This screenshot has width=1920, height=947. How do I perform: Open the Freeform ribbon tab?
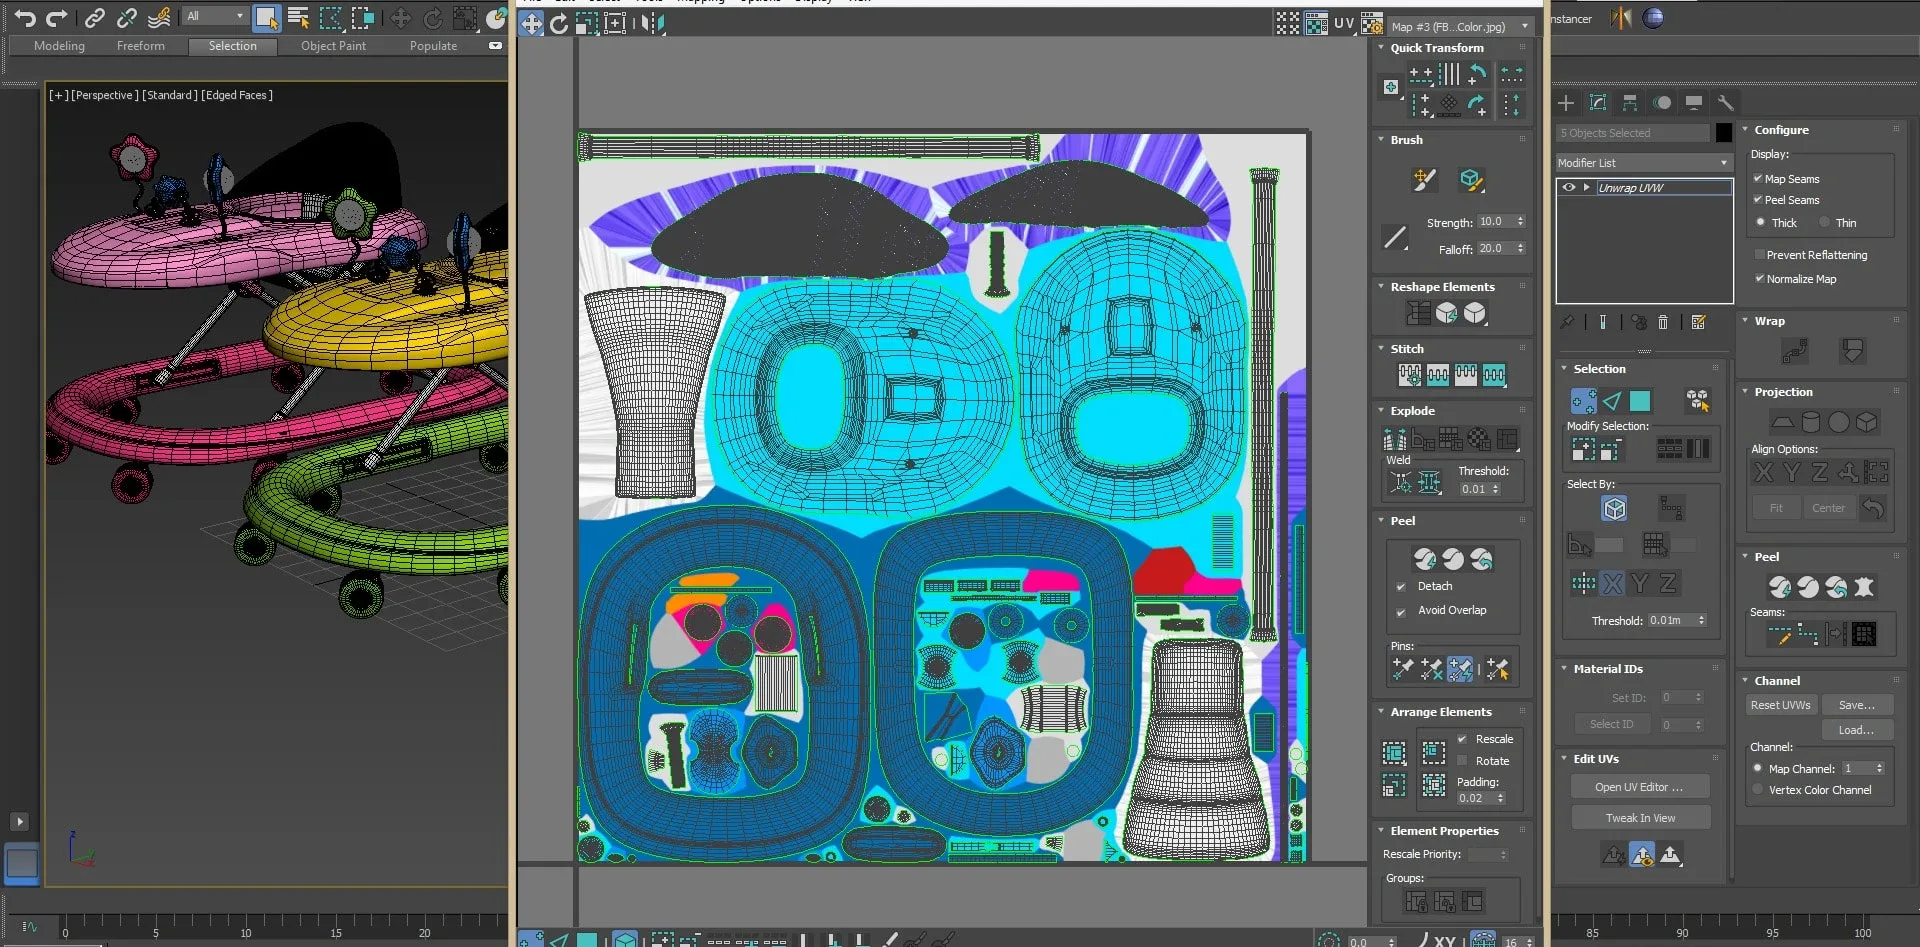pyautogui.click(x=141, y=46)
